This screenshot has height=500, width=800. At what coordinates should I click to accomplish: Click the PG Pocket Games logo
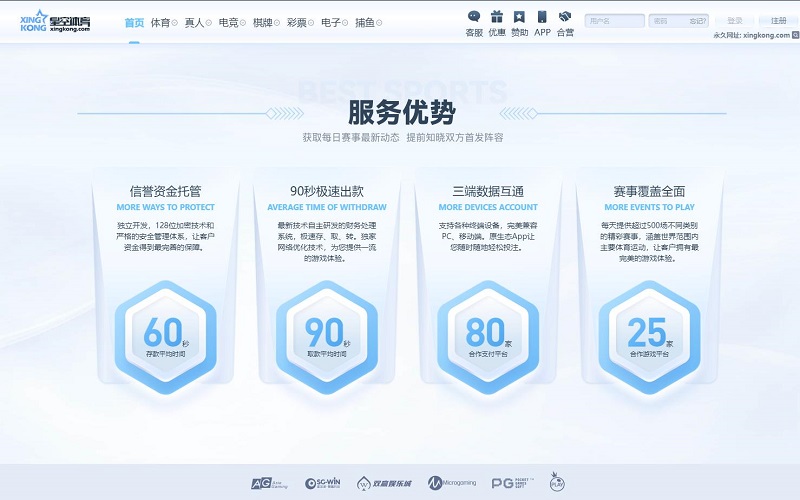pyautogui.click(x=512, y=483)
